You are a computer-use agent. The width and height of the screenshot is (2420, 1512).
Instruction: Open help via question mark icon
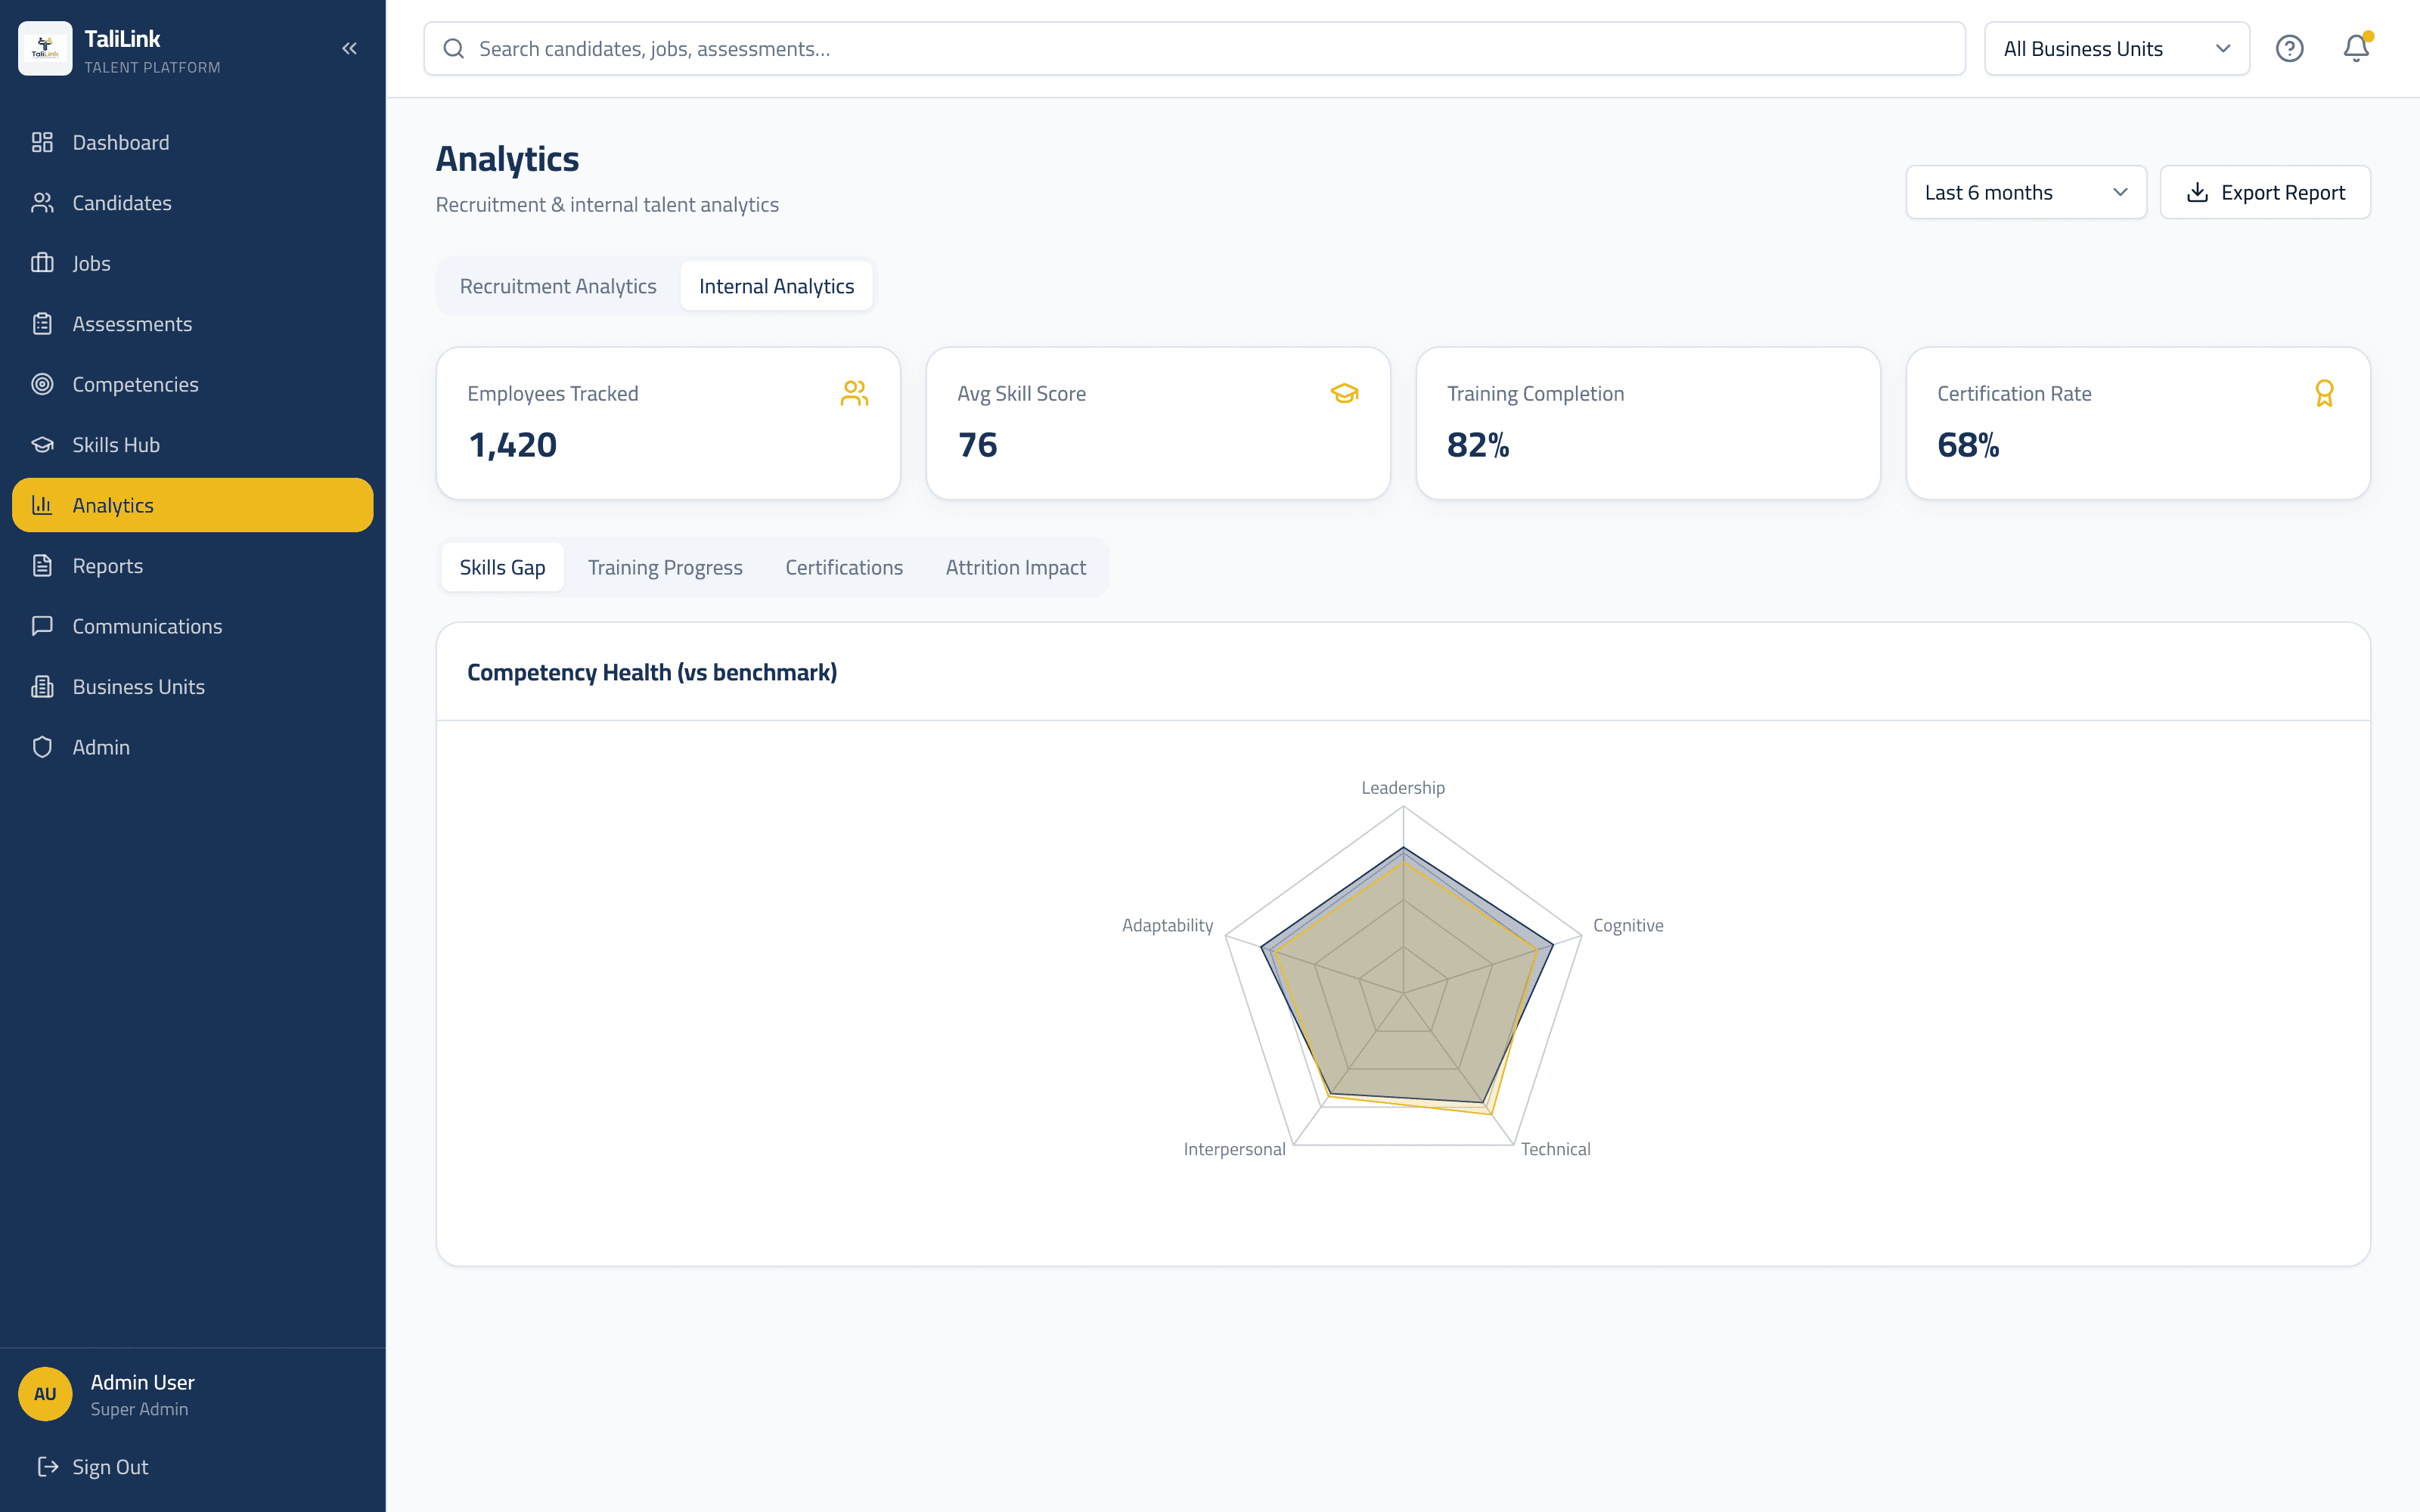(x=2289, y=48)
